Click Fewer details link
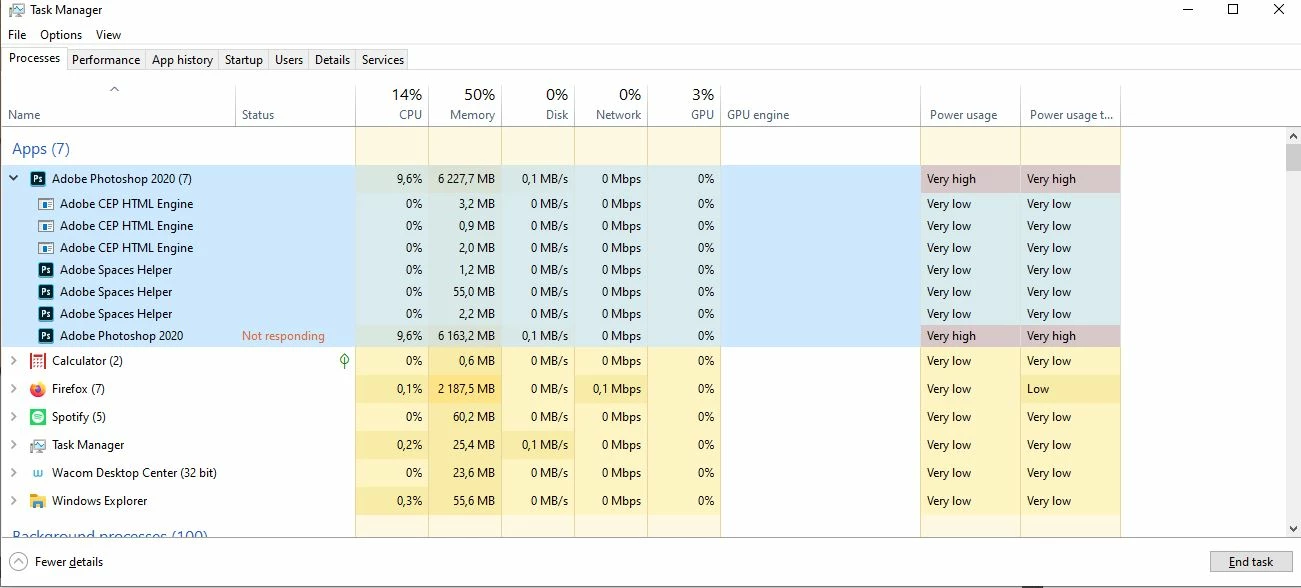 (69, 562)
